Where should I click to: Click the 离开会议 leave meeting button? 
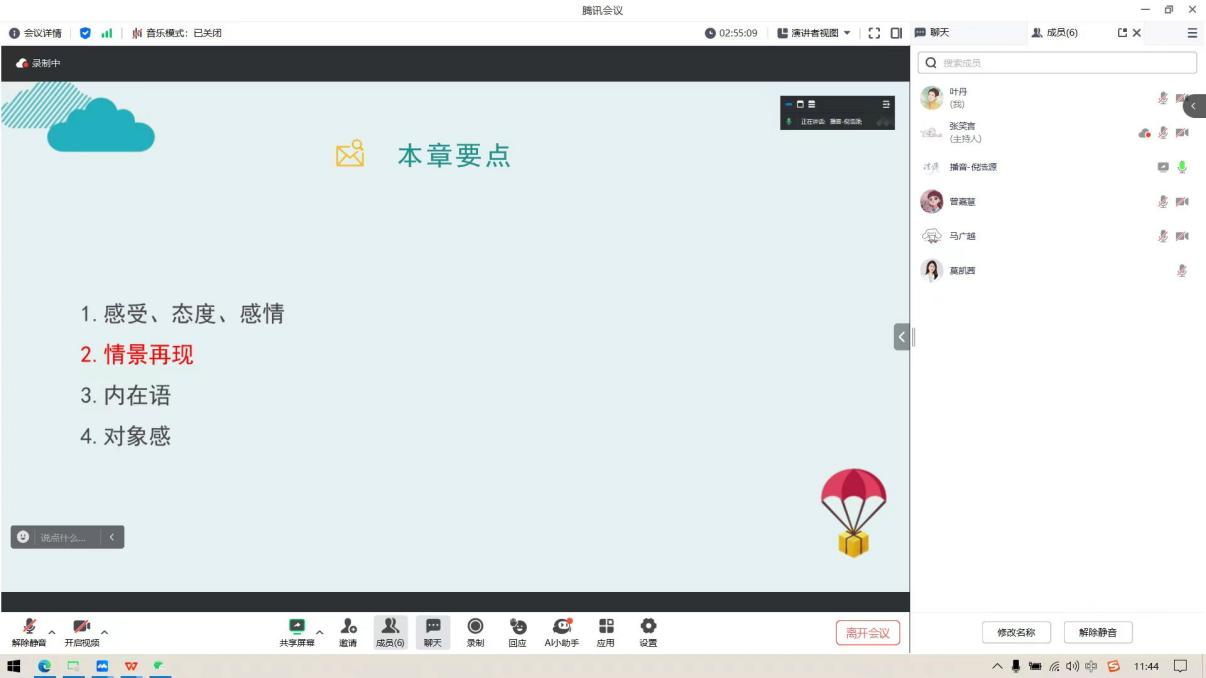pyautogui.click(x=868, y=632)
